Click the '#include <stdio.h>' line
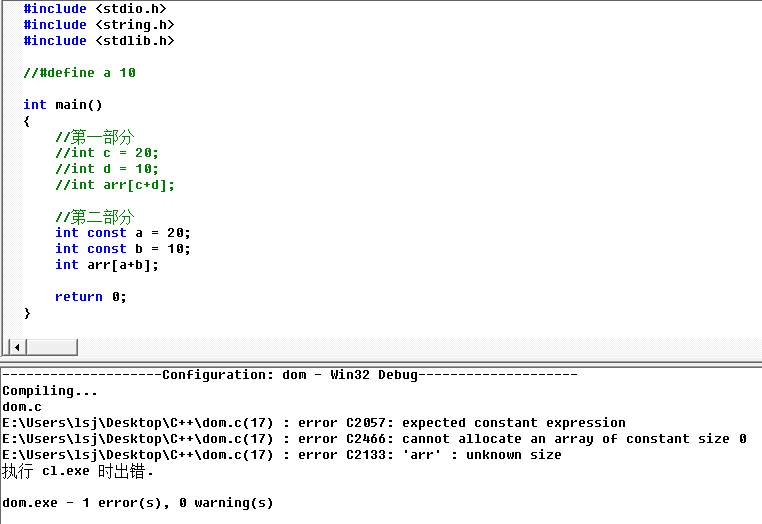 click(95, 9)
